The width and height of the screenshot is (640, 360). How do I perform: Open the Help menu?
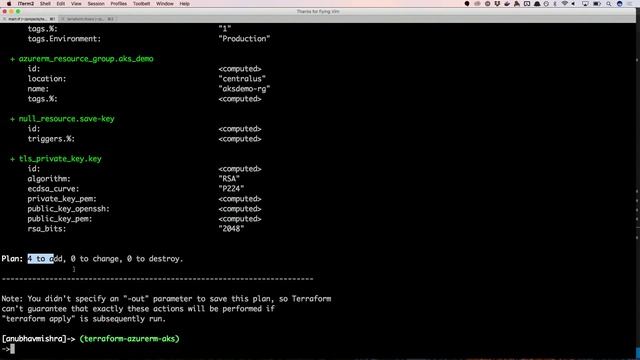click(x=184, y=4)
